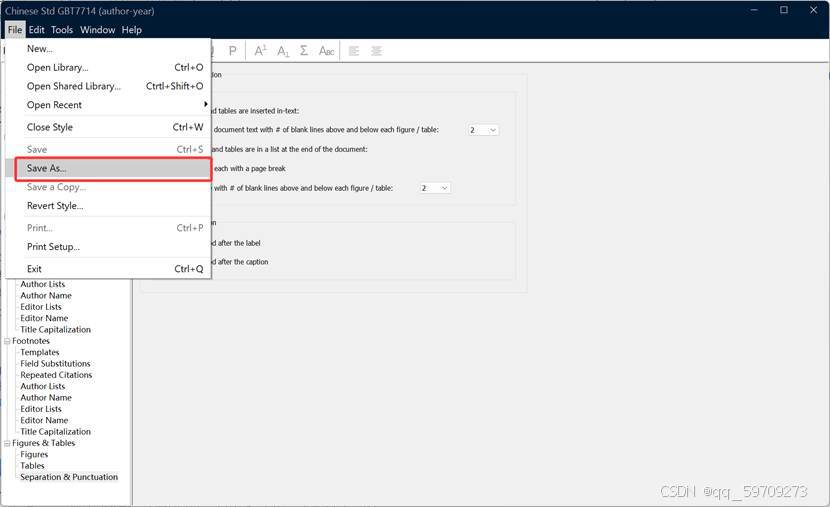Minimize the style editor window
Viewport: 830px width, 507px height.
pos(754,10)
